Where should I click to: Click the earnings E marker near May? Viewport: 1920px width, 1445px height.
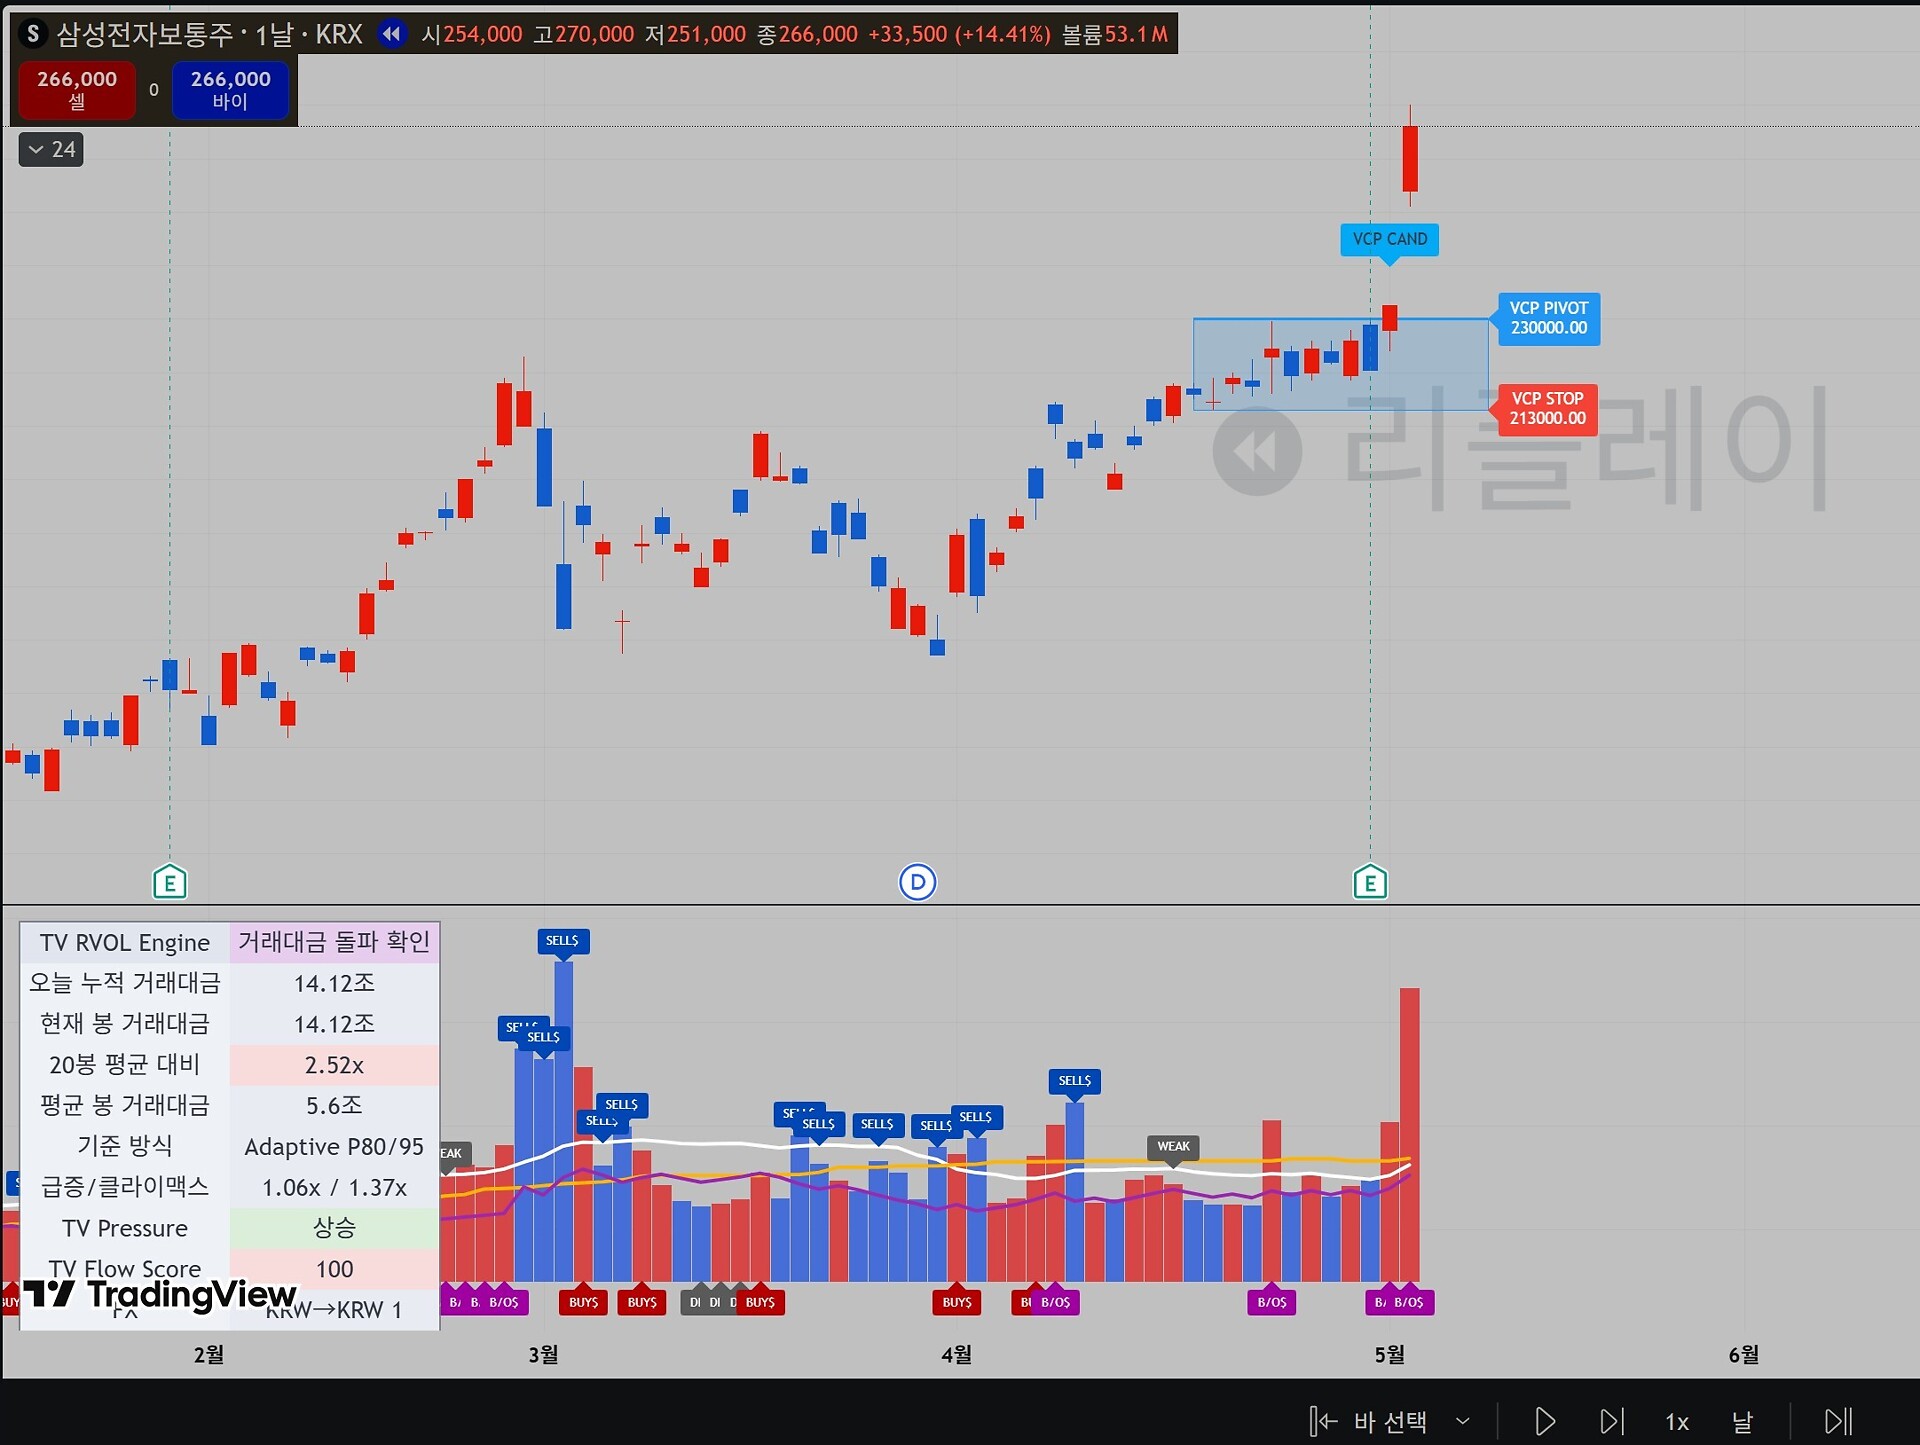1370,882
